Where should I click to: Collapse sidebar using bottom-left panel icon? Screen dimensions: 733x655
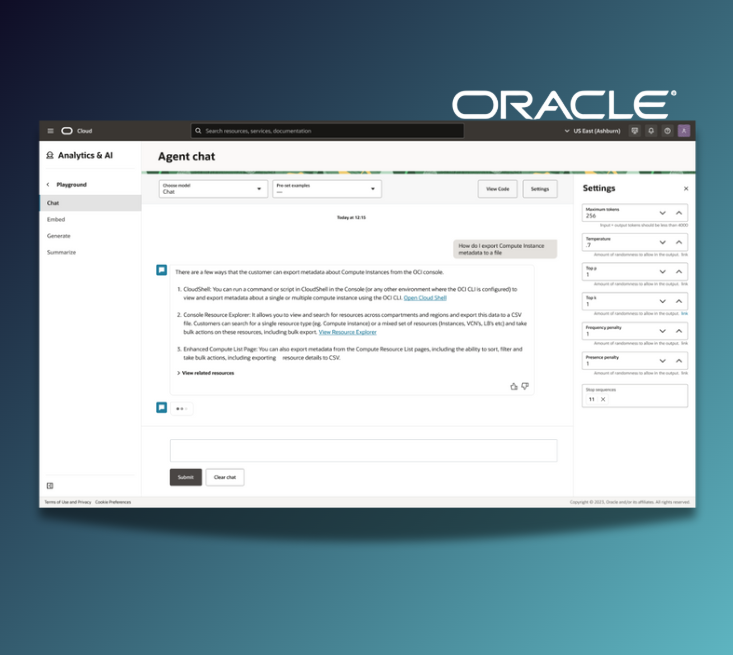[x=50, y=486]
